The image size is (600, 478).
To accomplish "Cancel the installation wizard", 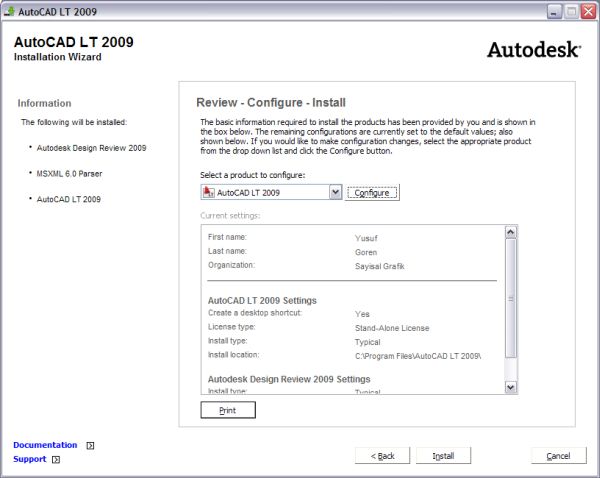I will tap(559, 456).
